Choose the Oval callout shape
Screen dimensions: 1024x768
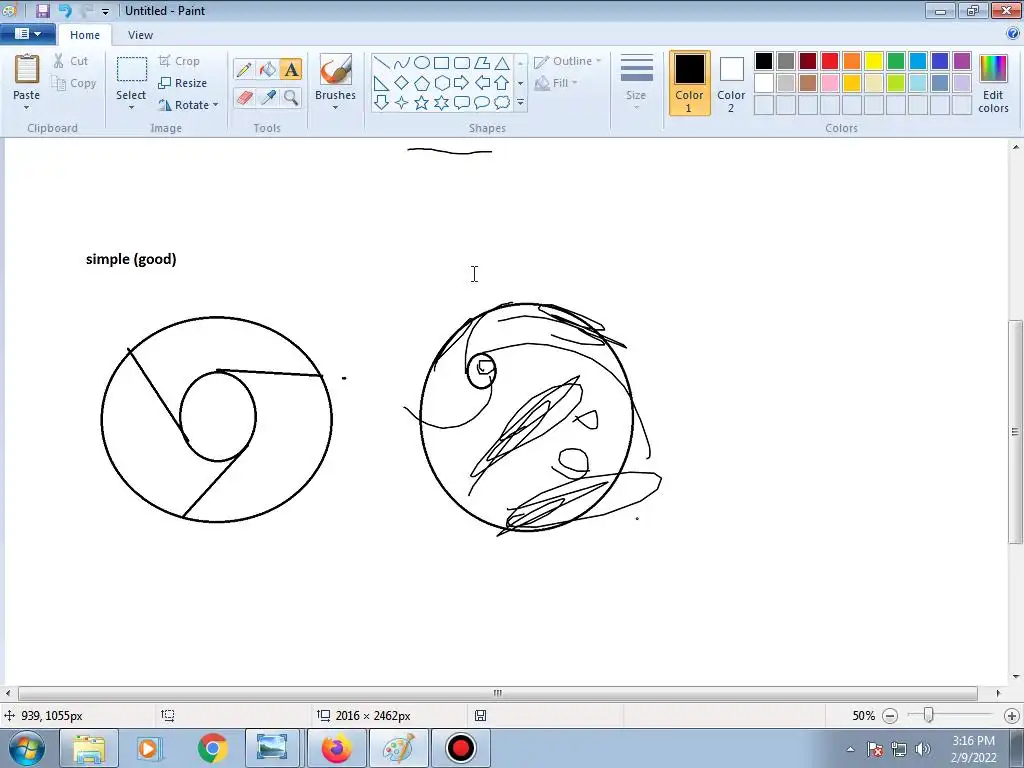point(482,103)
